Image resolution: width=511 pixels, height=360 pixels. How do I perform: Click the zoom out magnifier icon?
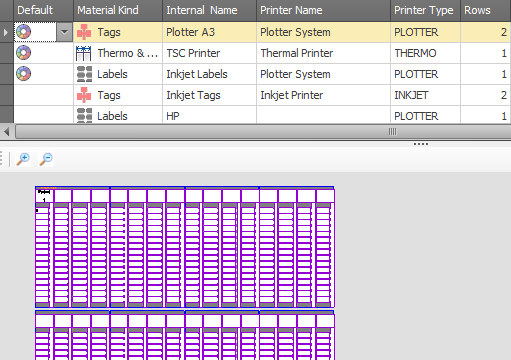46,159
